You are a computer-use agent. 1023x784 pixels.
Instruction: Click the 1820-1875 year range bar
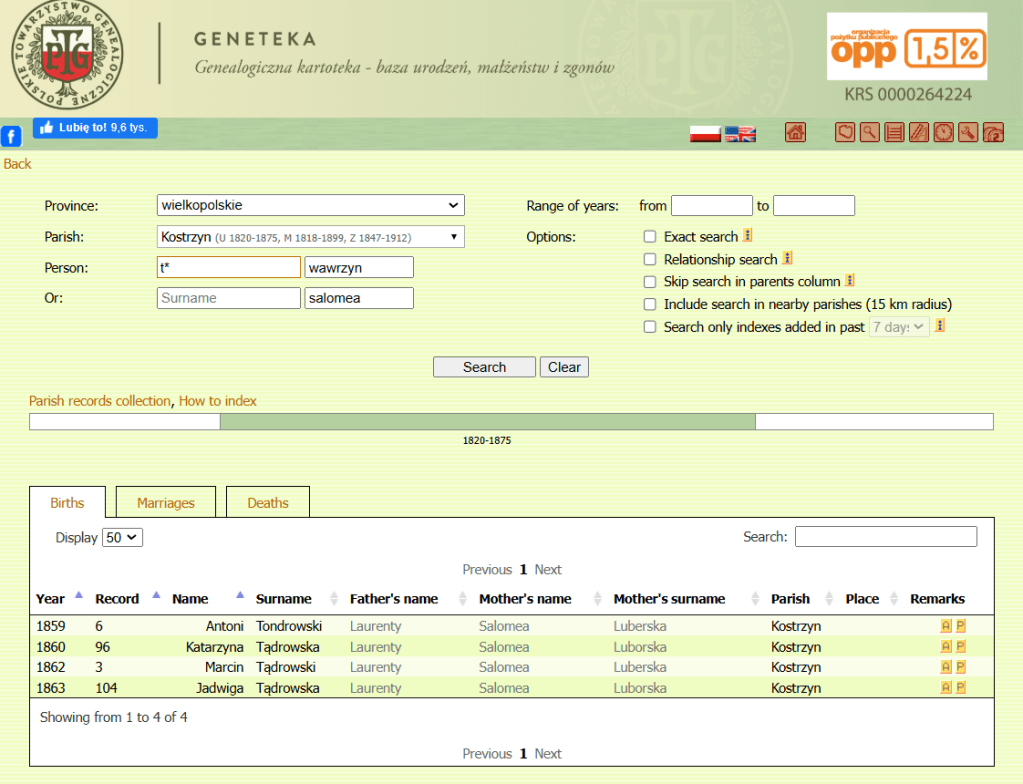tap(487, 422)
